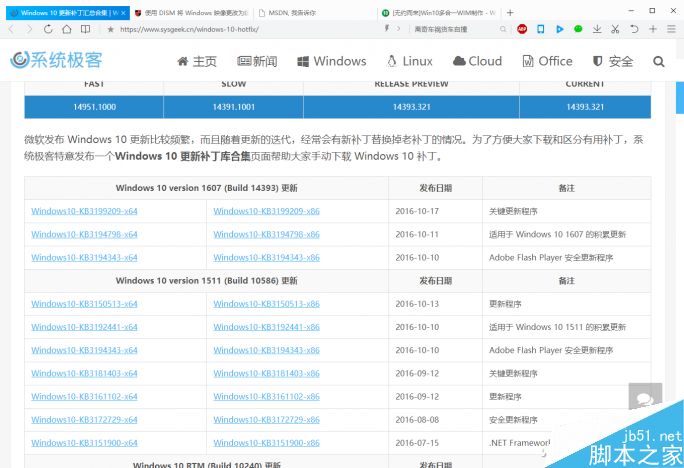Open the Windows10-KB3150513-x86 link
The width and height of the screenshot is (684, 468).
point(267,304)
